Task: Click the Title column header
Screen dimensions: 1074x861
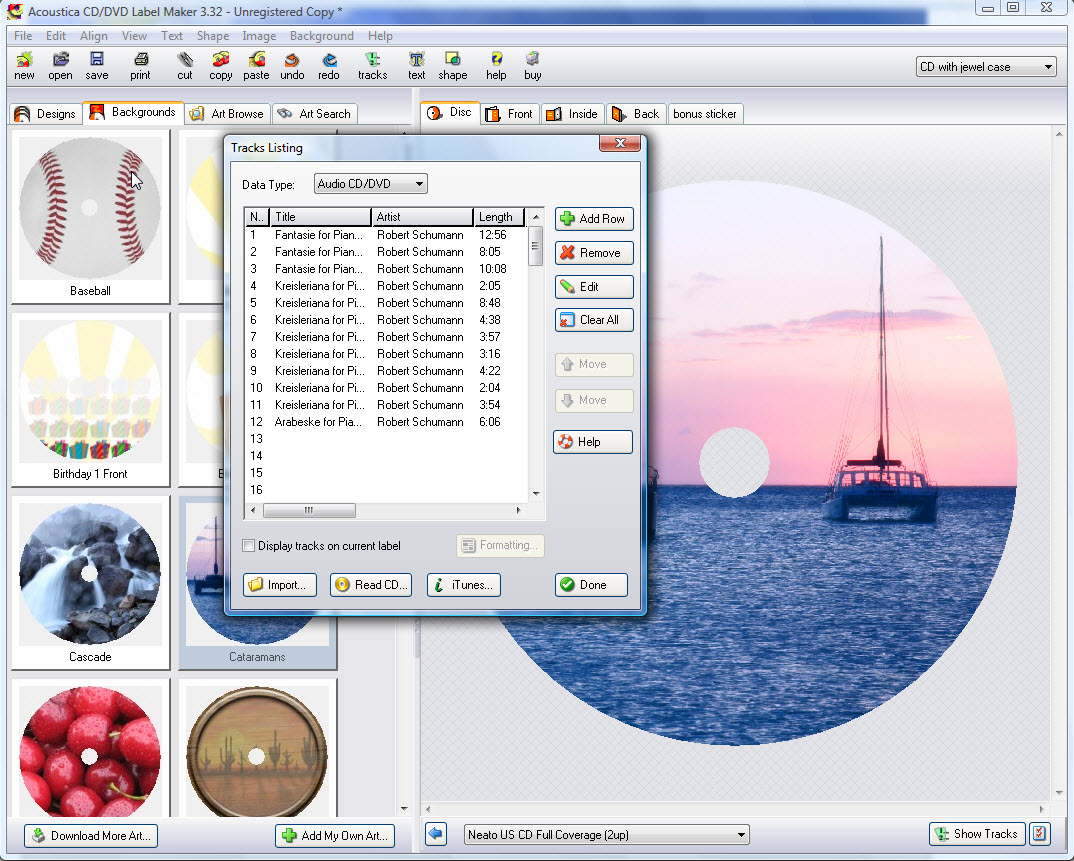Action: click(321, 217)
